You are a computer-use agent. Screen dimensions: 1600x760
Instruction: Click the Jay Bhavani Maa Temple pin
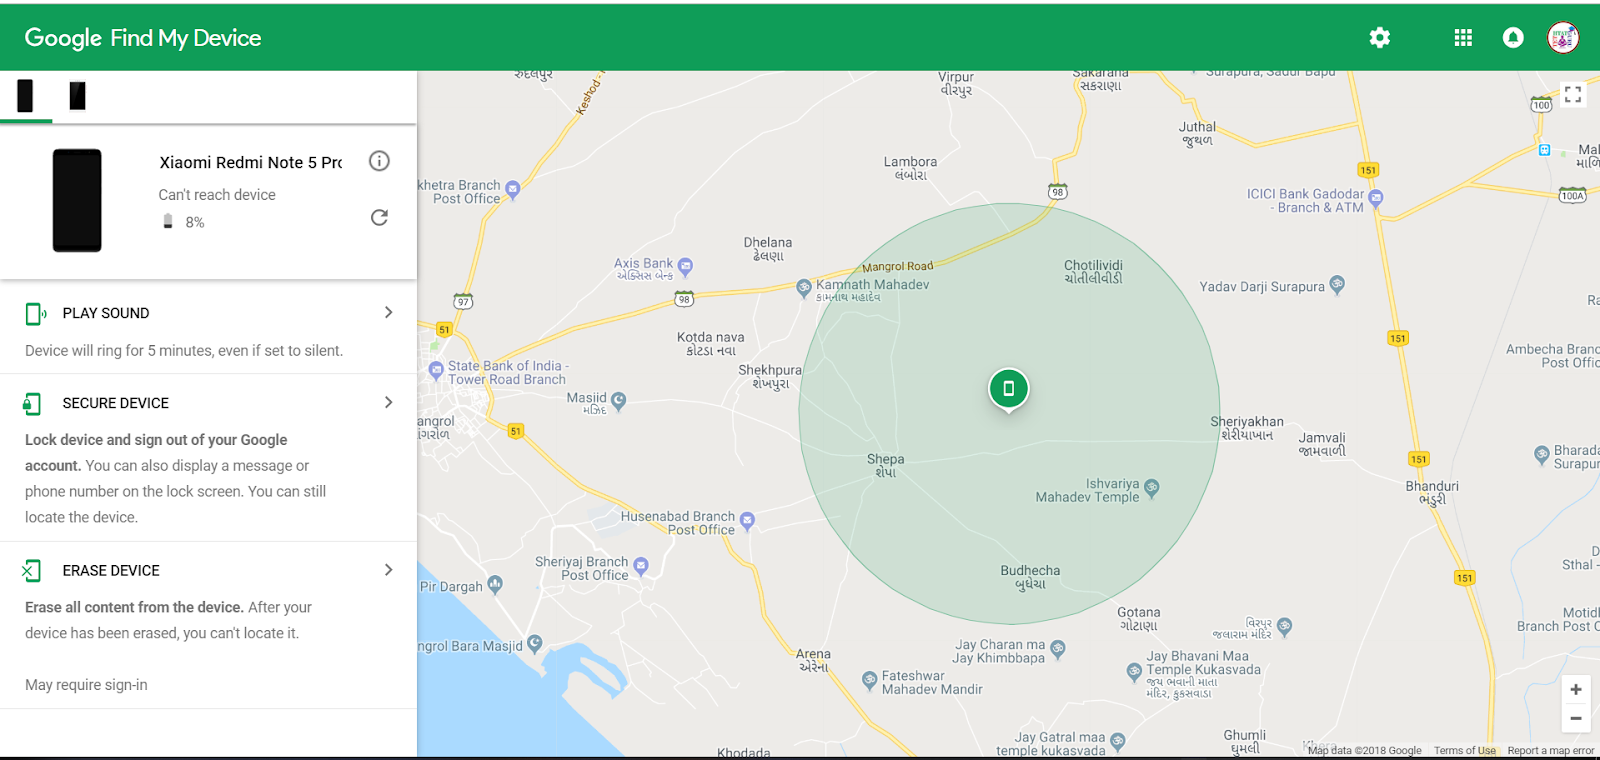tap(1134, 671)
